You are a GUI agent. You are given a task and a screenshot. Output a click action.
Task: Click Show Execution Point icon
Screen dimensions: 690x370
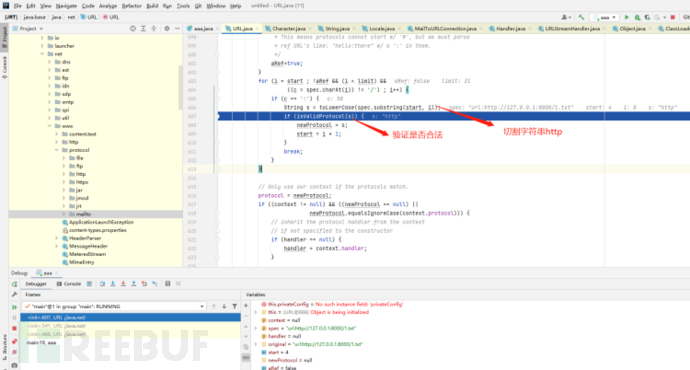[x=89, y=284]
